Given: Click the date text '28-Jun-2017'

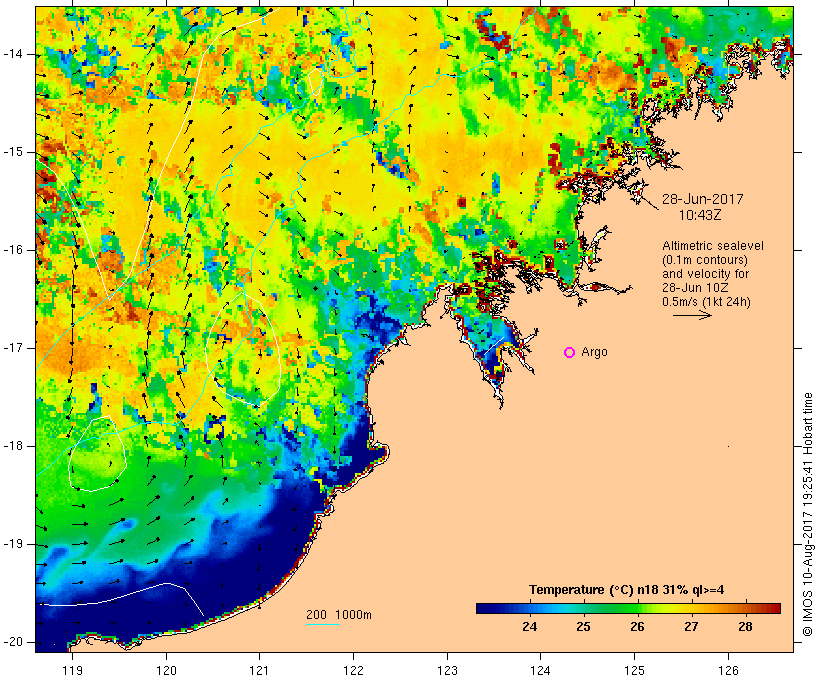Looking at the screenshot, I should coord(703,199).
